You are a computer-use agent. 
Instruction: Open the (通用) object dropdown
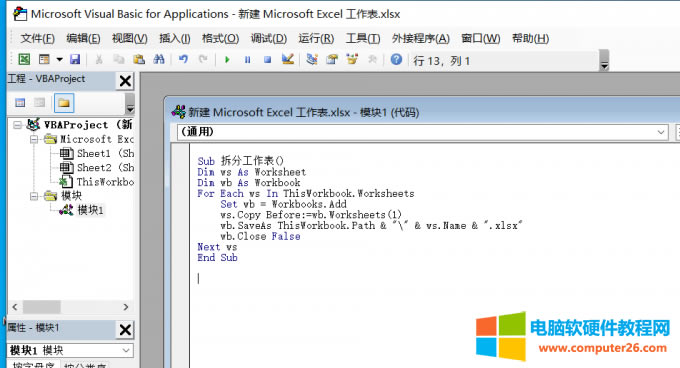tap(660, 132)
